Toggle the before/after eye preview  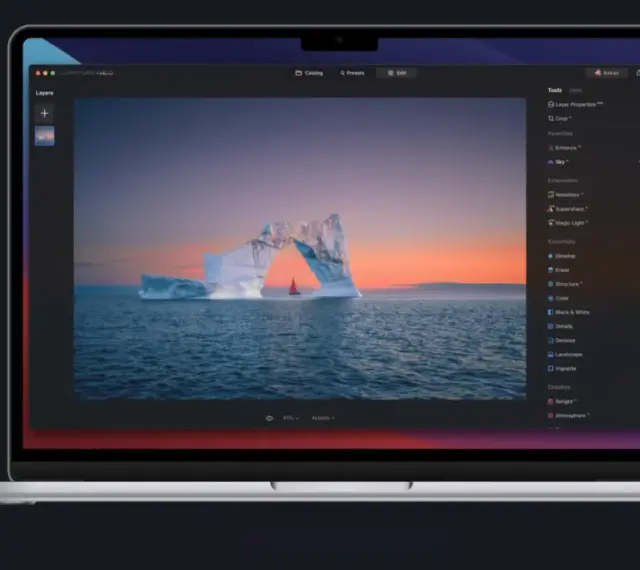269,418
